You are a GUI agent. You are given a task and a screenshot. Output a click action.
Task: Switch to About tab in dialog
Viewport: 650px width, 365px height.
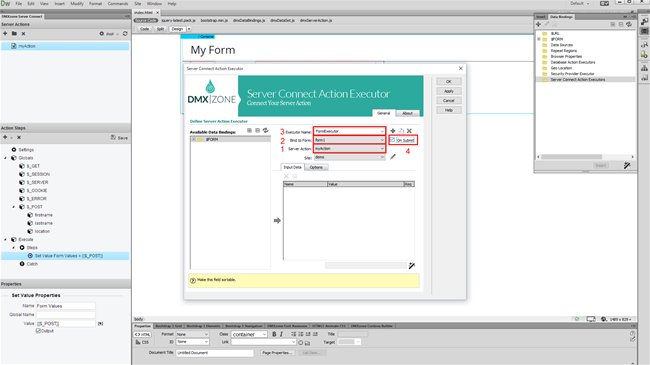click(x=407, y=113)
